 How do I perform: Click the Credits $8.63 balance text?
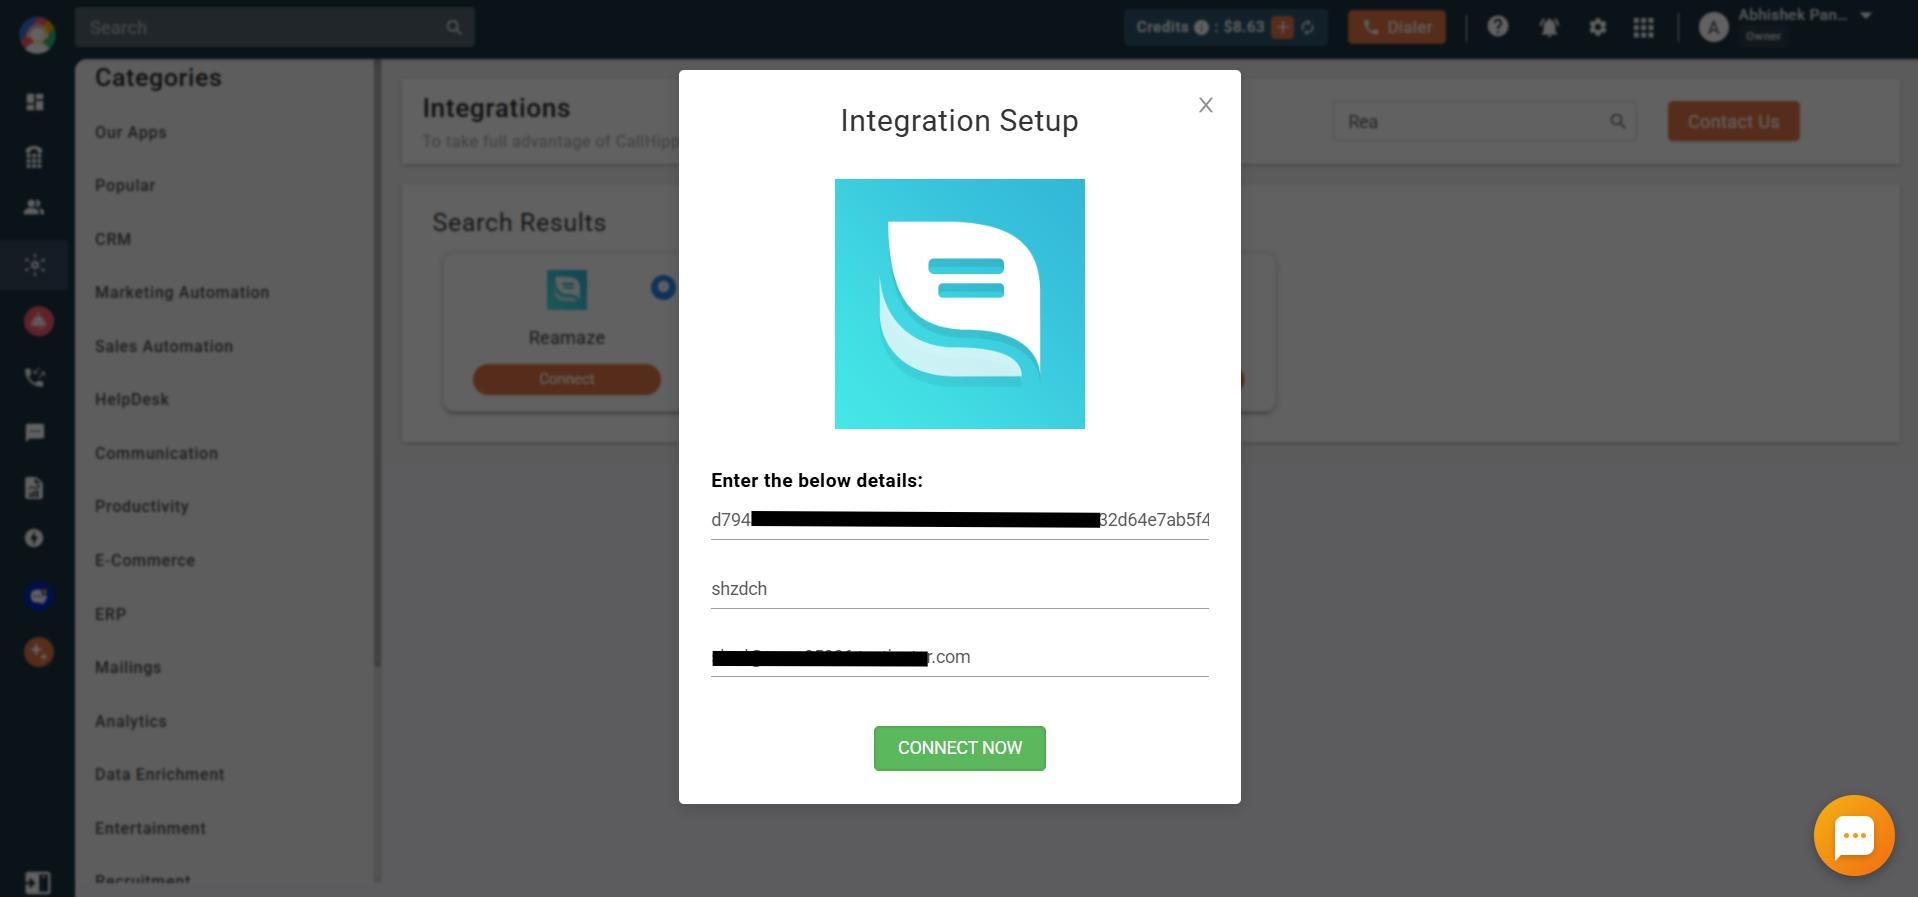[x=1200, y=27]
